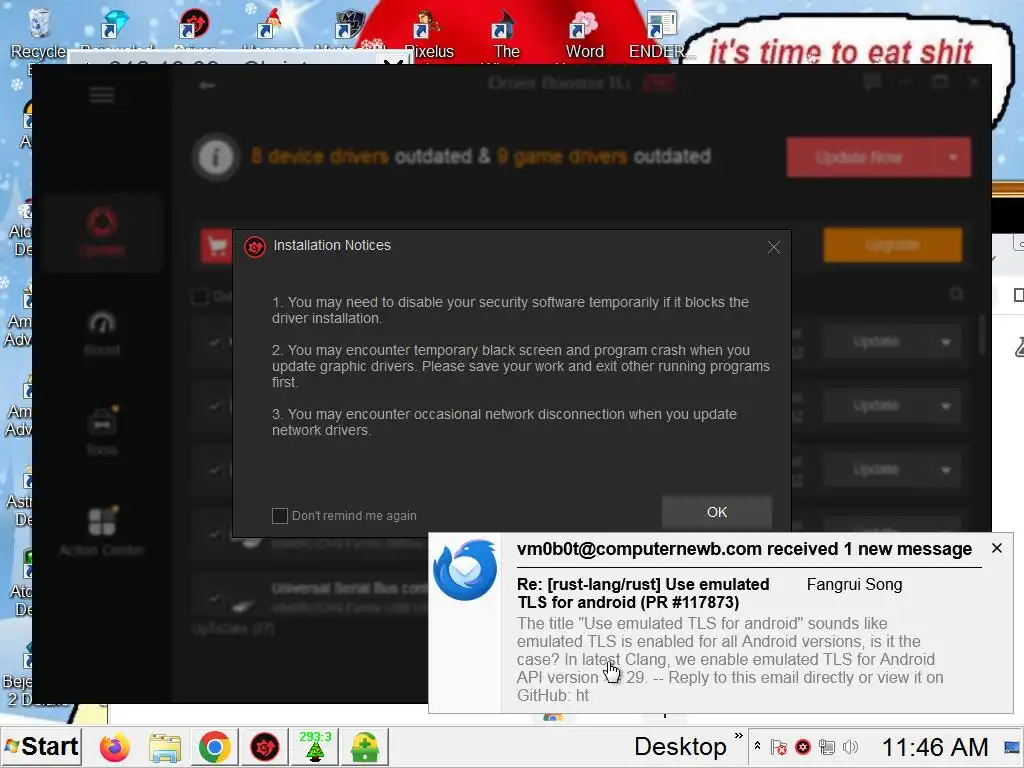Open the Action Center sidebar section
The width and height of the screenshot is (1024, 768).
coord(102,532)
